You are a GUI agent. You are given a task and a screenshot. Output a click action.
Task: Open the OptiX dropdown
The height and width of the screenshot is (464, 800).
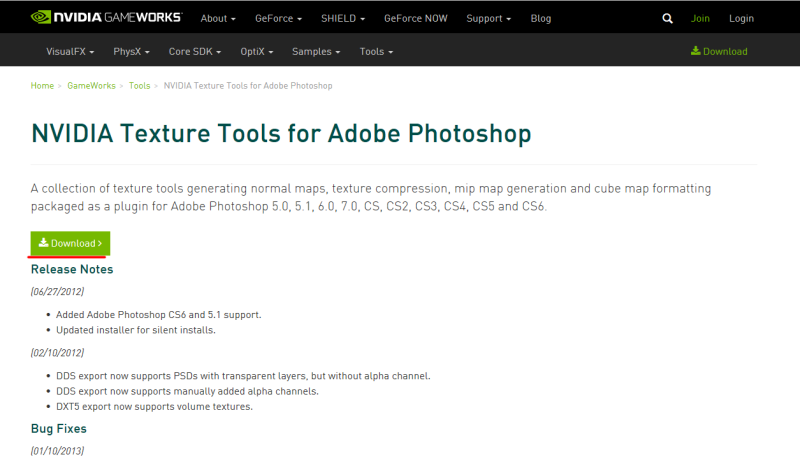(x=257, y=52)
